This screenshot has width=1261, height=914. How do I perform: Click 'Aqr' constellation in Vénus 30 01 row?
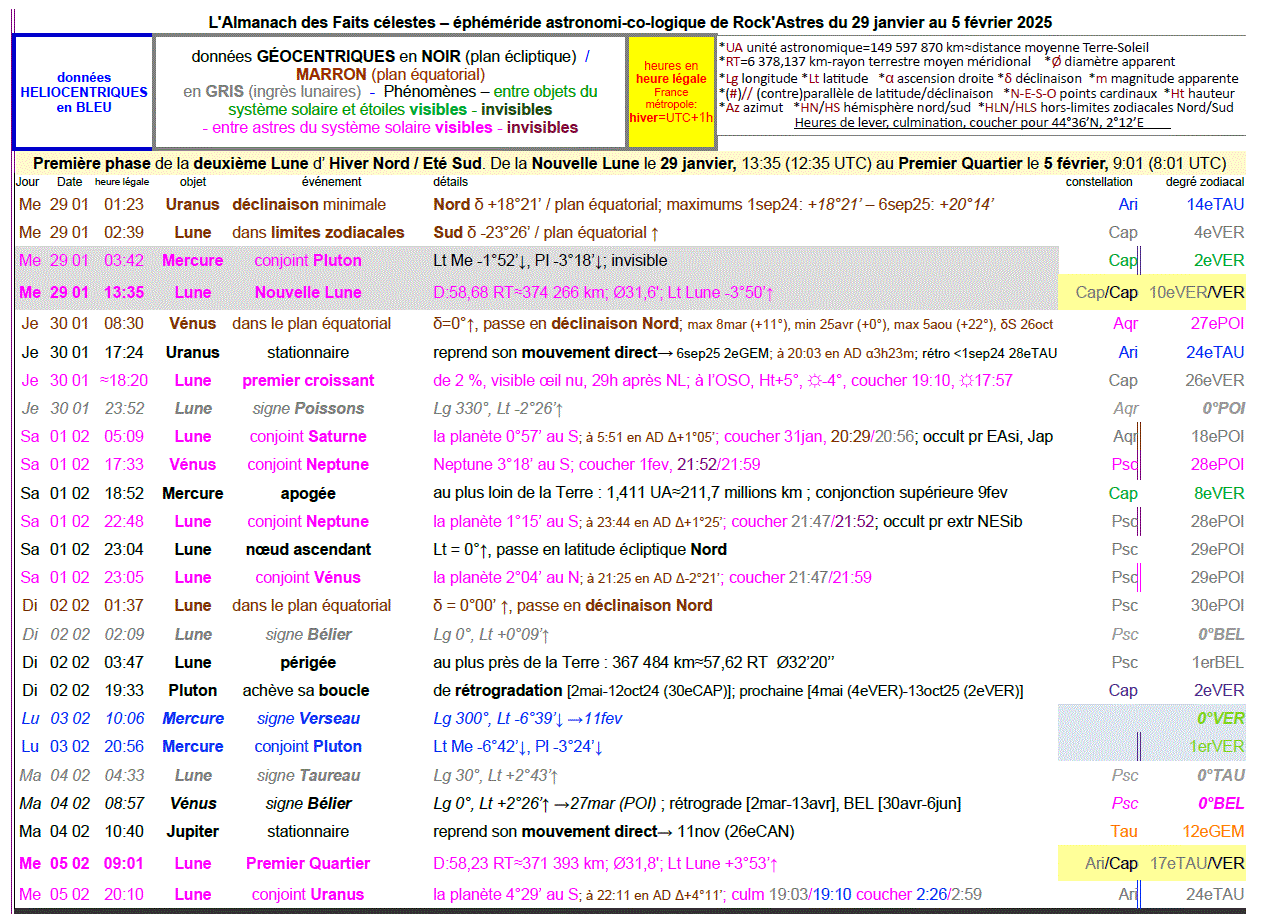1126,323
